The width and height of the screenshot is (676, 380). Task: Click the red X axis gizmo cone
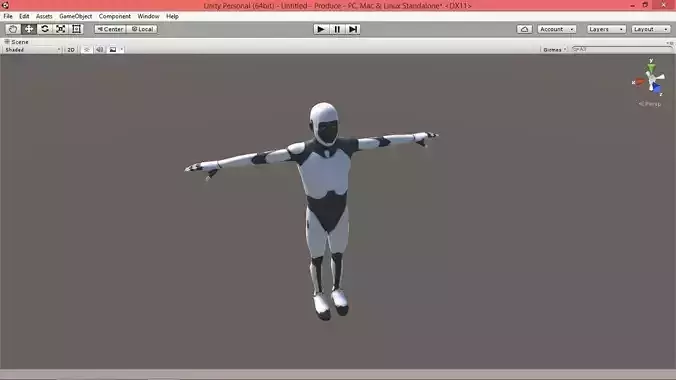tap(639, 82)
